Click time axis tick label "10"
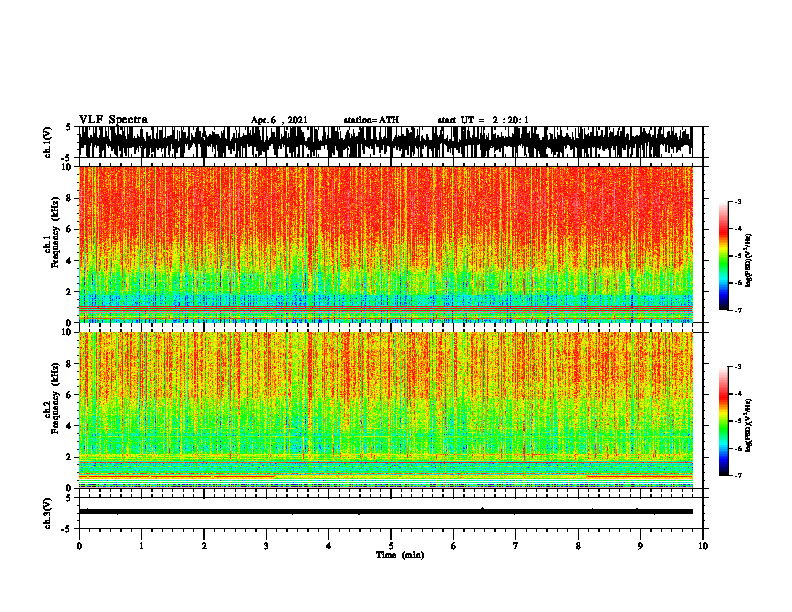Image resolution: width=792 pixels, height=612 pixels. pyautogui.click(x=703, y=546)
